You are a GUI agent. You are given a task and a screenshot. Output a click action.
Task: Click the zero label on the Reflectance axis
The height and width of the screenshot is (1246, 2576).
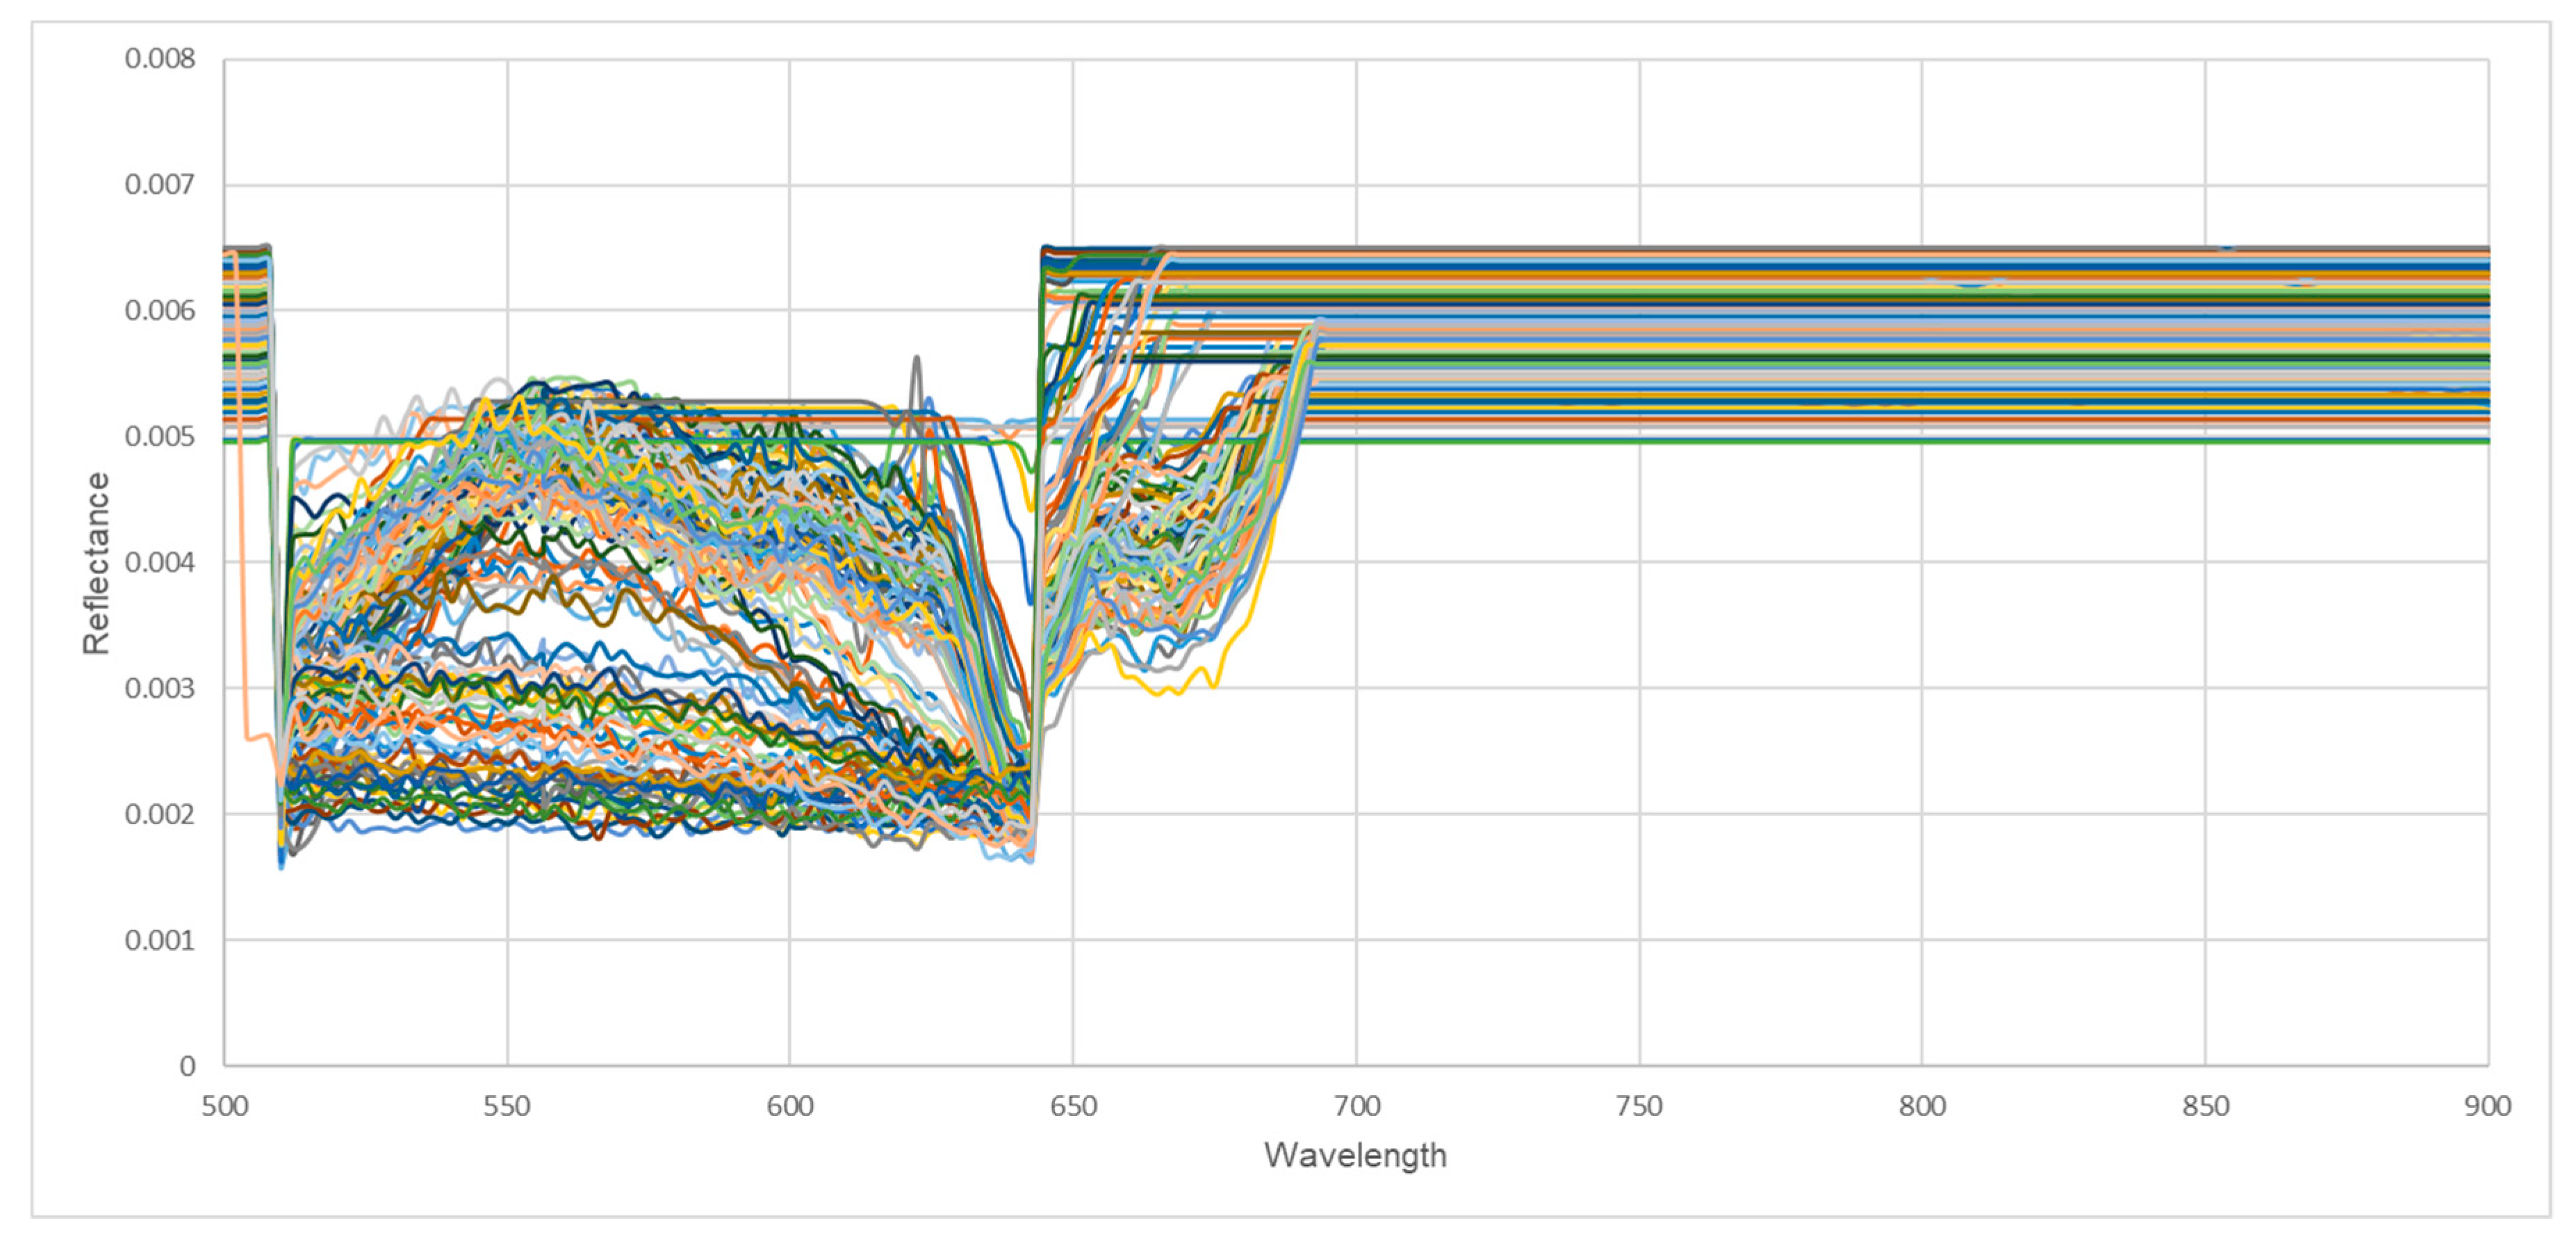[187, 1066]
